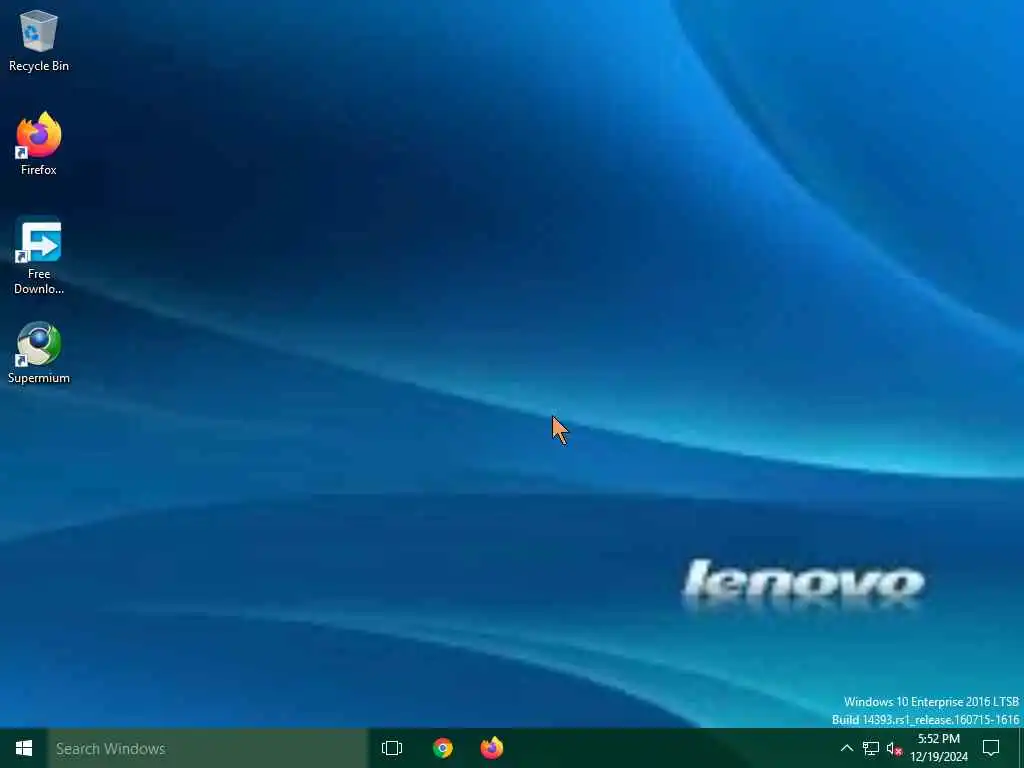Select the Firefox desktop shortcut
This screenshot has width=1024, height=768.
39,144
